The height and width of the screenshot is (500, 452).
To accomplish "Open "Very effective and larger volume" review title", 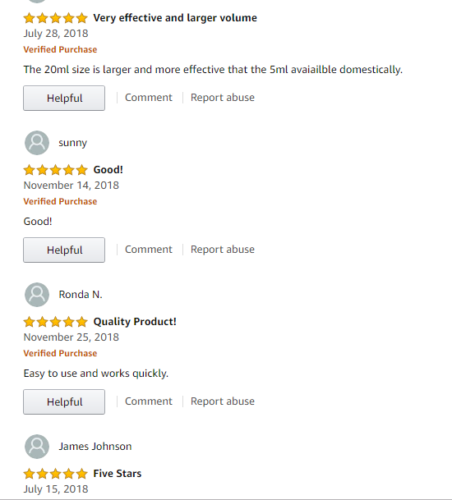I will (x=175, y=18).
